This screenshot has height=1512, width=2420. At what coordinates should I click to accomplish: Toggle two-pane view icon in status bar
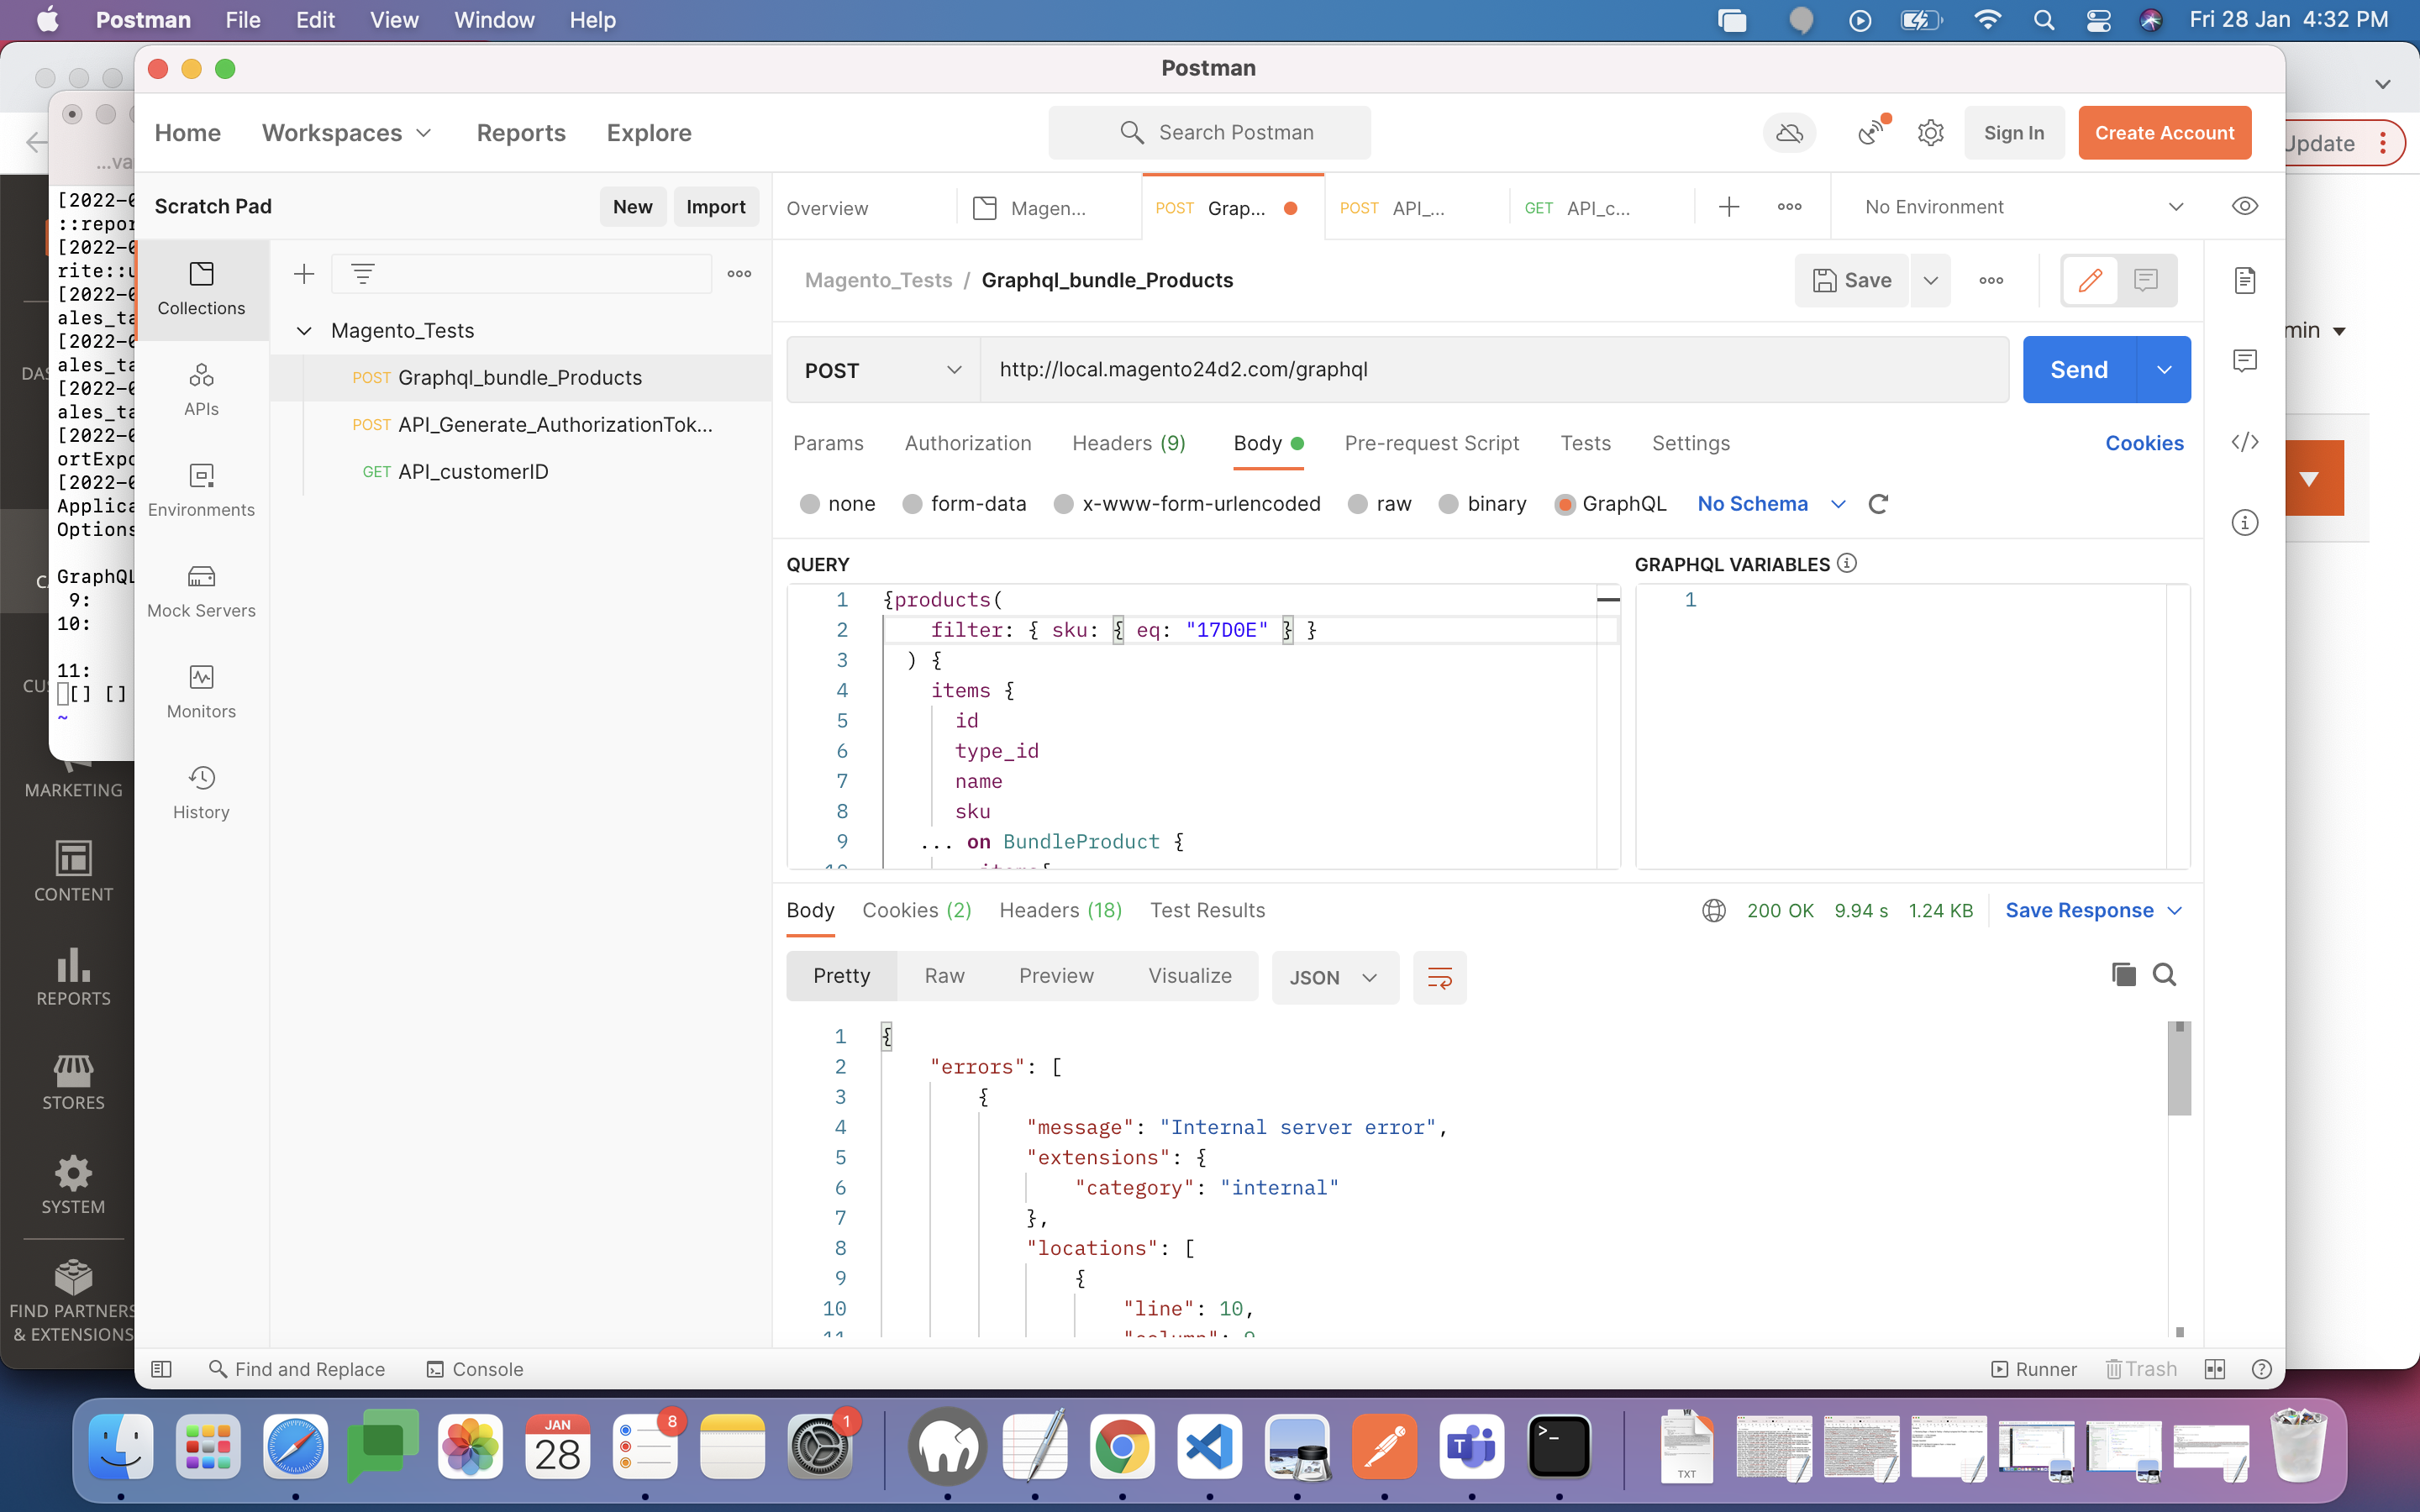coord(2215,1369)
